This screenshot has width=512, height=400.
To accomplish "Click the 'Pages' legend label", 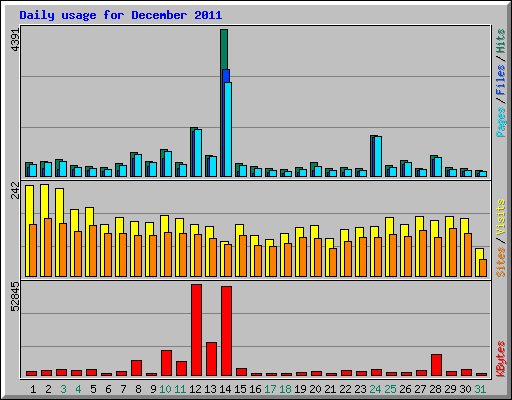I will [x=501, y=122].
